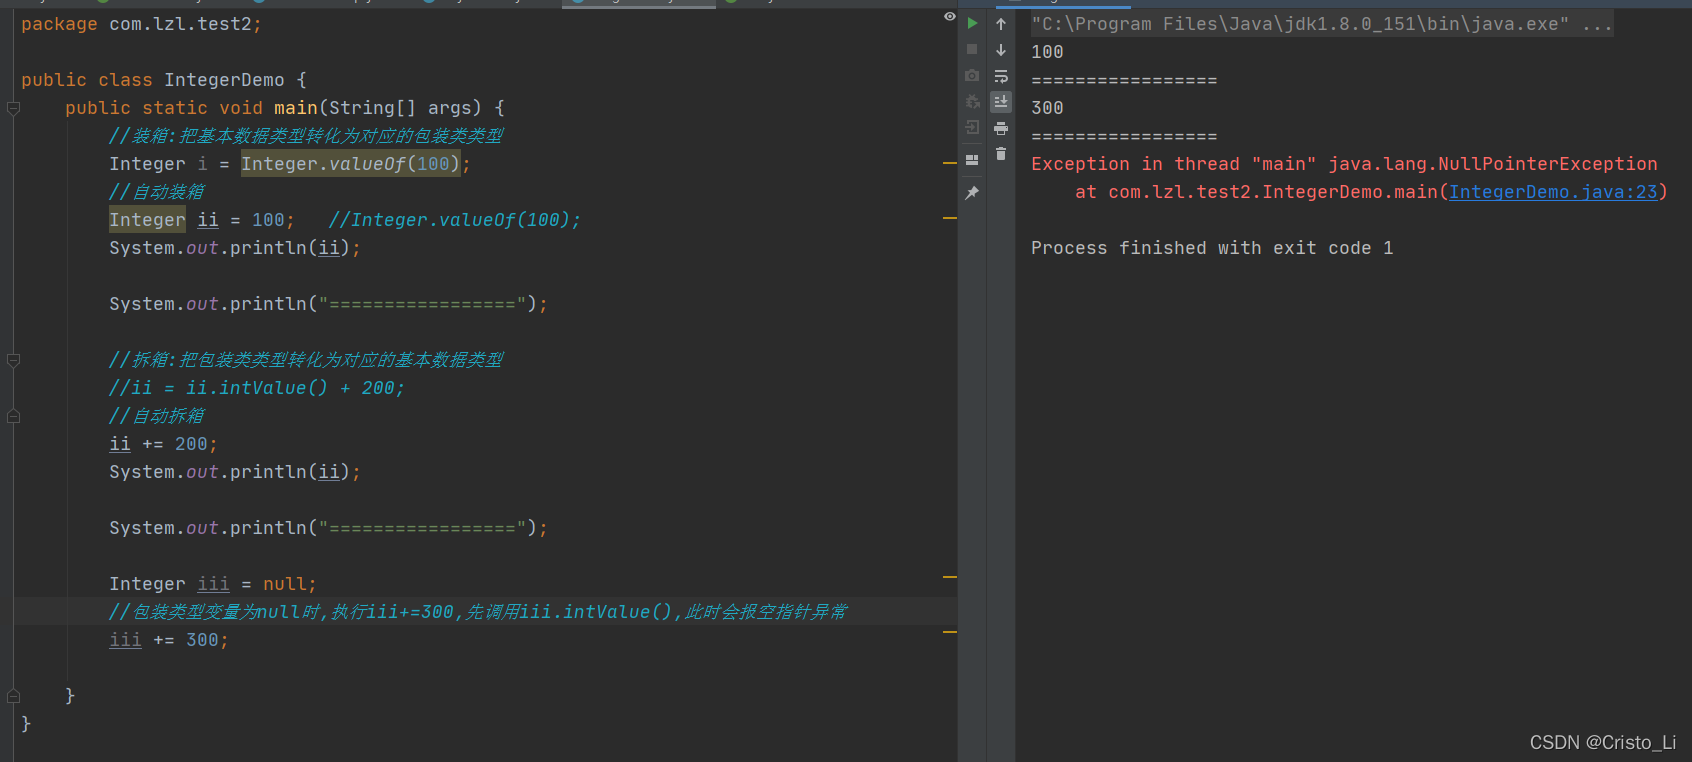The height and width of the screenshot is (762, 1692).
Task: Clear console with trash icon
Action: (x=1001, y=153)
